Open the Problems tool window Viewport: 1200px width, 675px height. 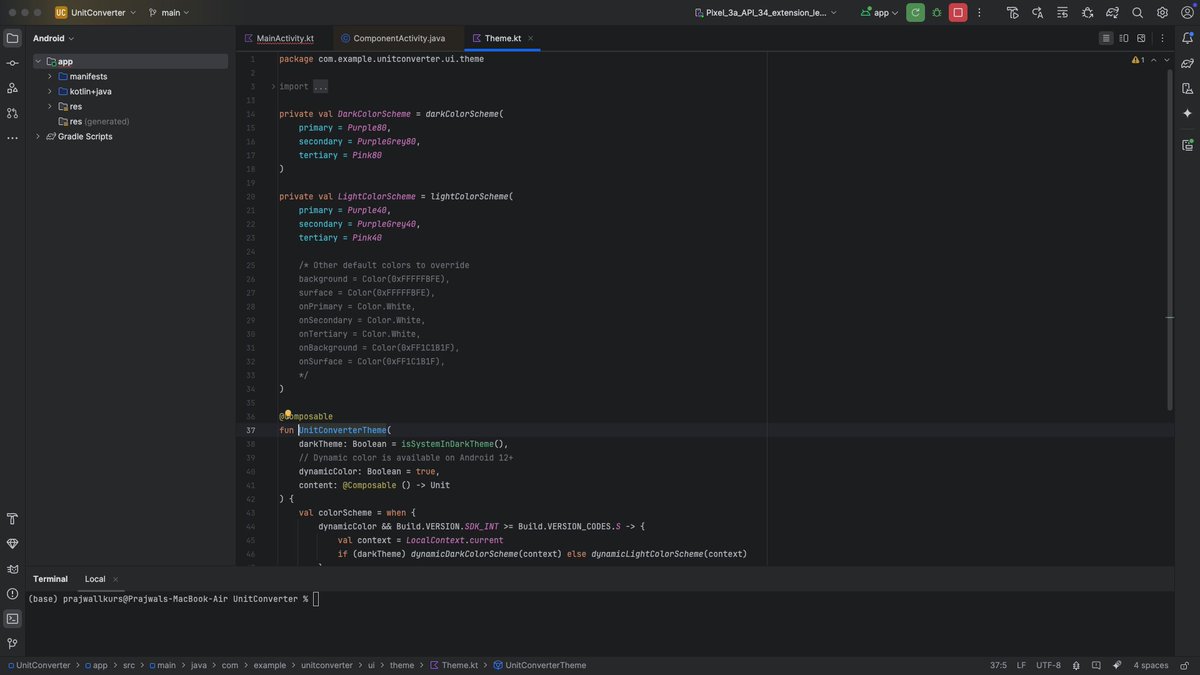(11, 593)
